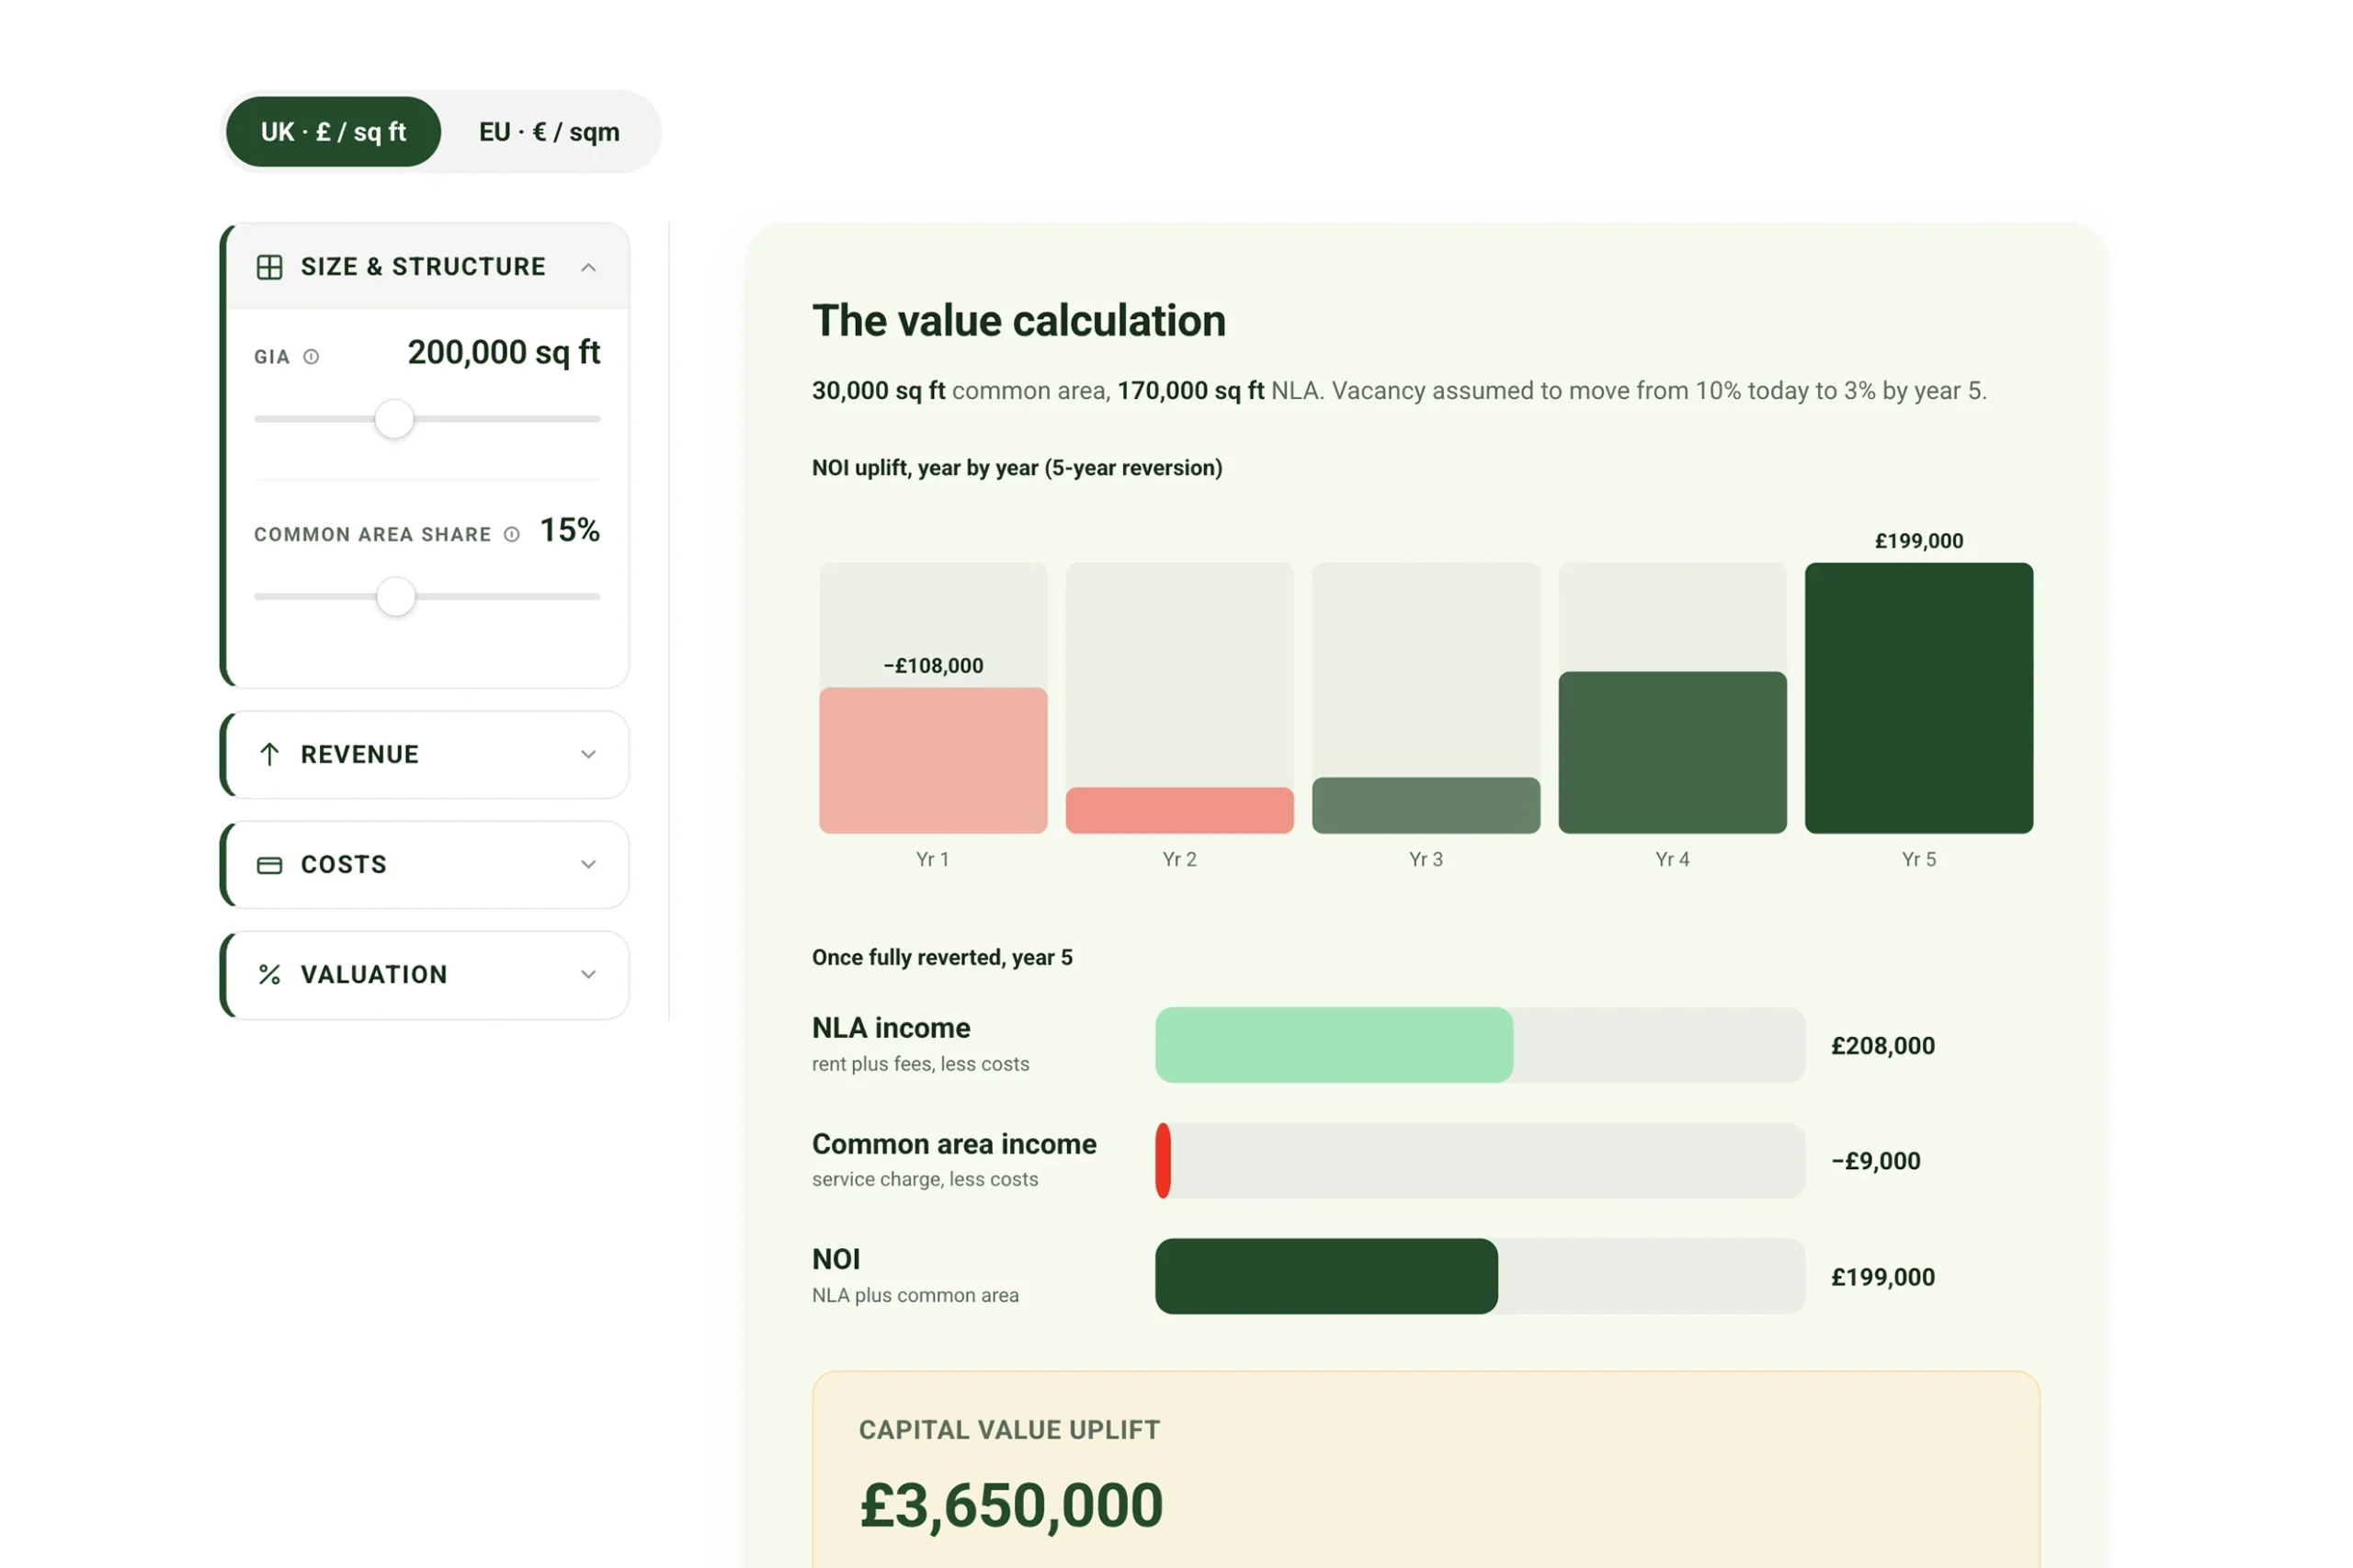Click the percent icon in Valuation section

269,975
